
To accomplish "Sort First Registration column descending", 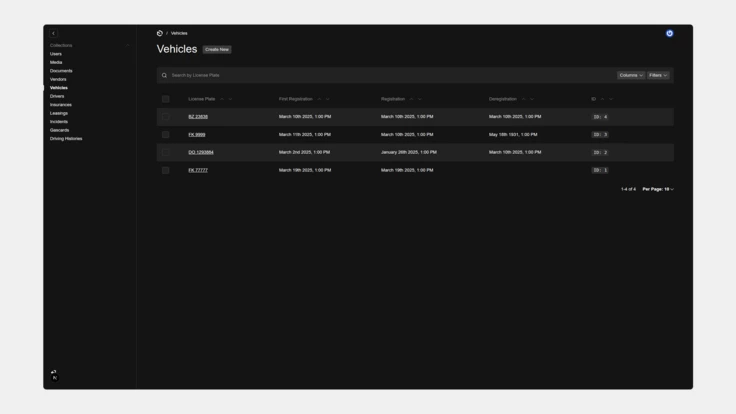I will pos(328,99).
